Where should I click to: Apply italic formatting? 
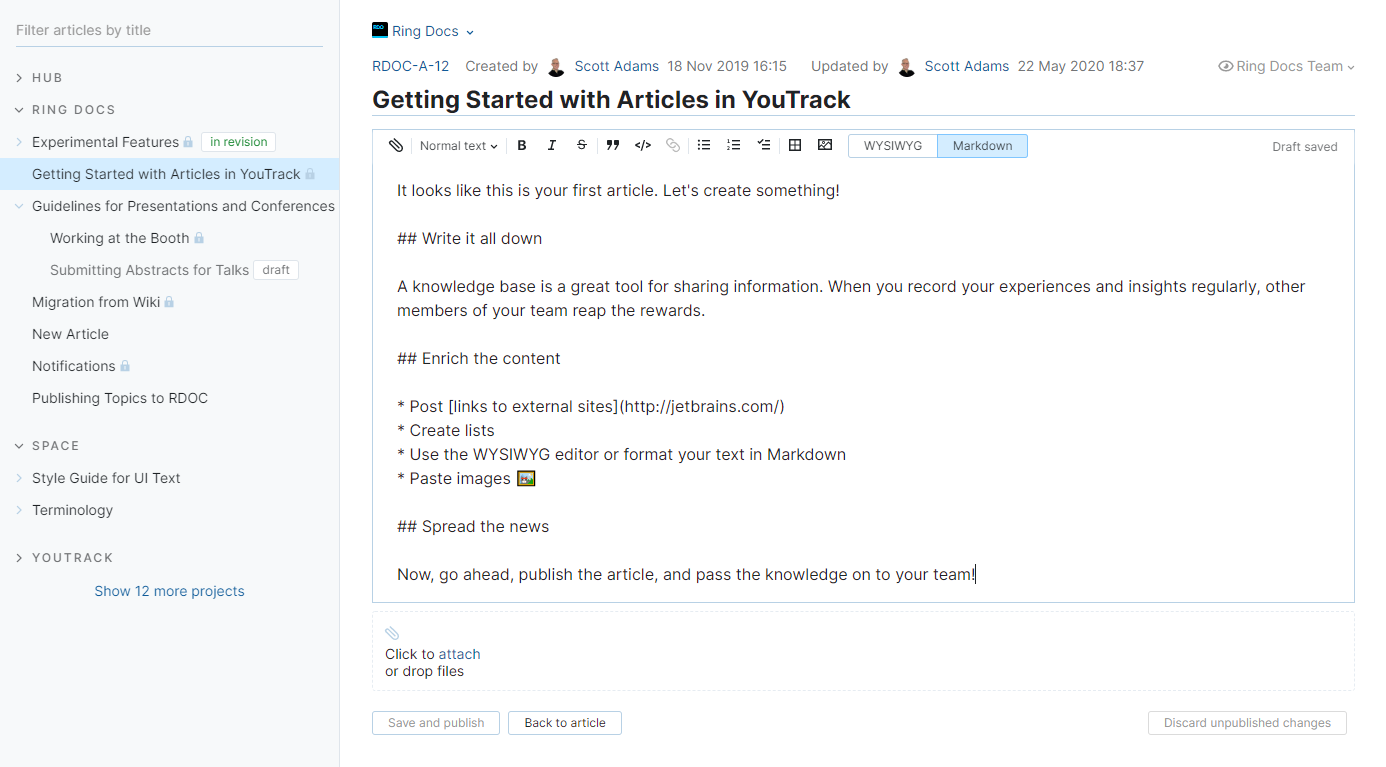click(552, 146)
